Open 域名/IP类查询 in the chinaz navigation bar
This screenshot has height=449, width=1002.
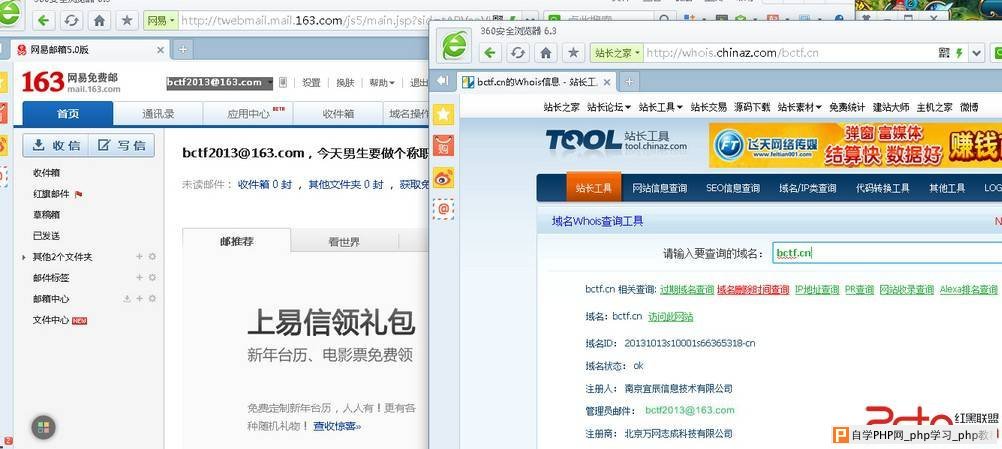click(x=808, y=188)
